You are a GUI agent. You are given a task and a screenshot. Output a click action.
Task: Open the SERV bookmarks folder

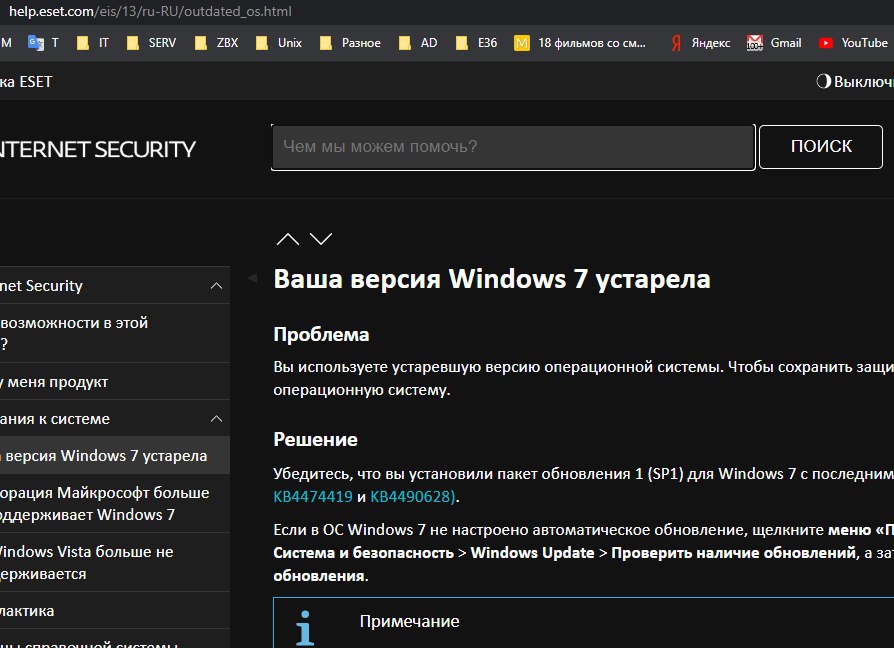tap(151, 43)
